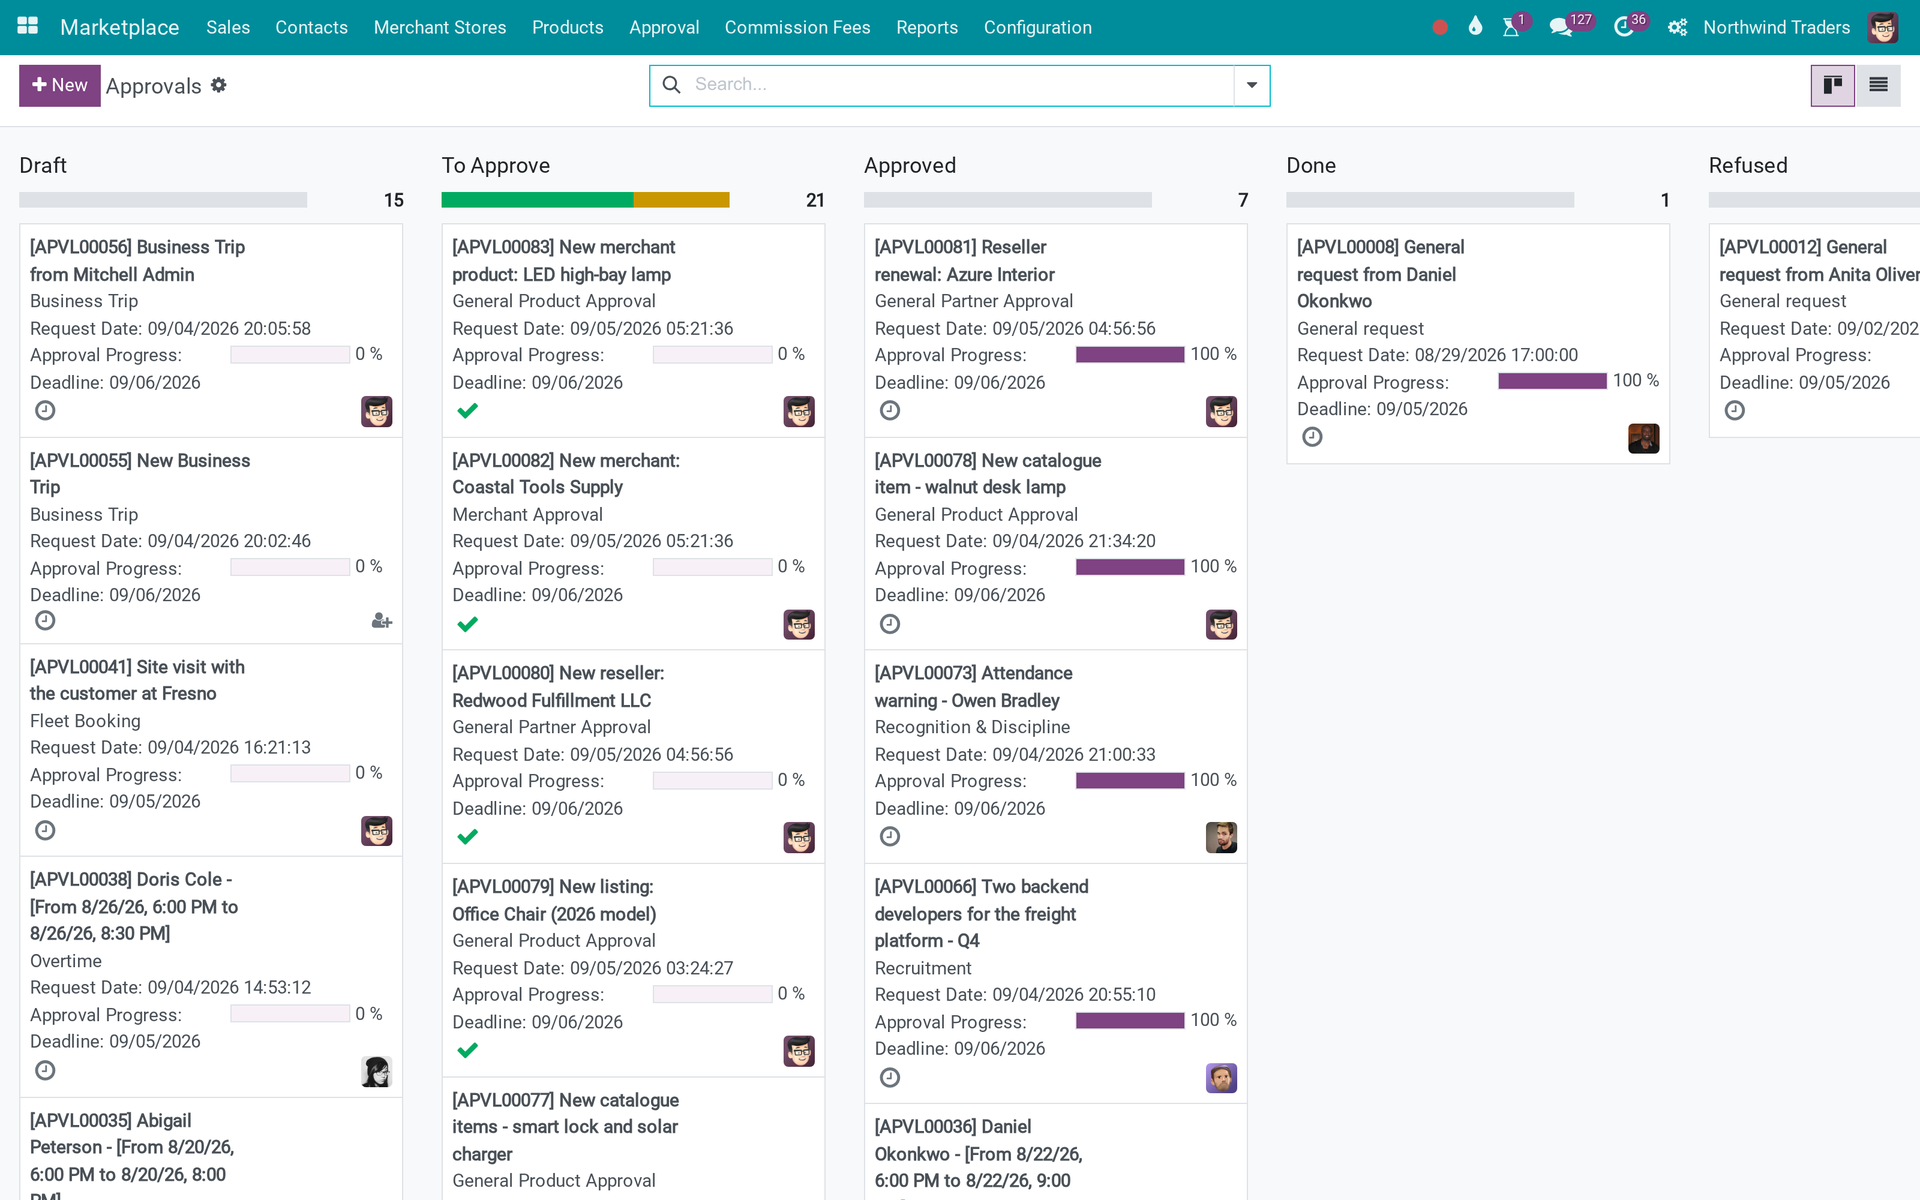1920x1200 pixels.
Task: Click user avatar on APVL00038 card
Action: 377,1072
